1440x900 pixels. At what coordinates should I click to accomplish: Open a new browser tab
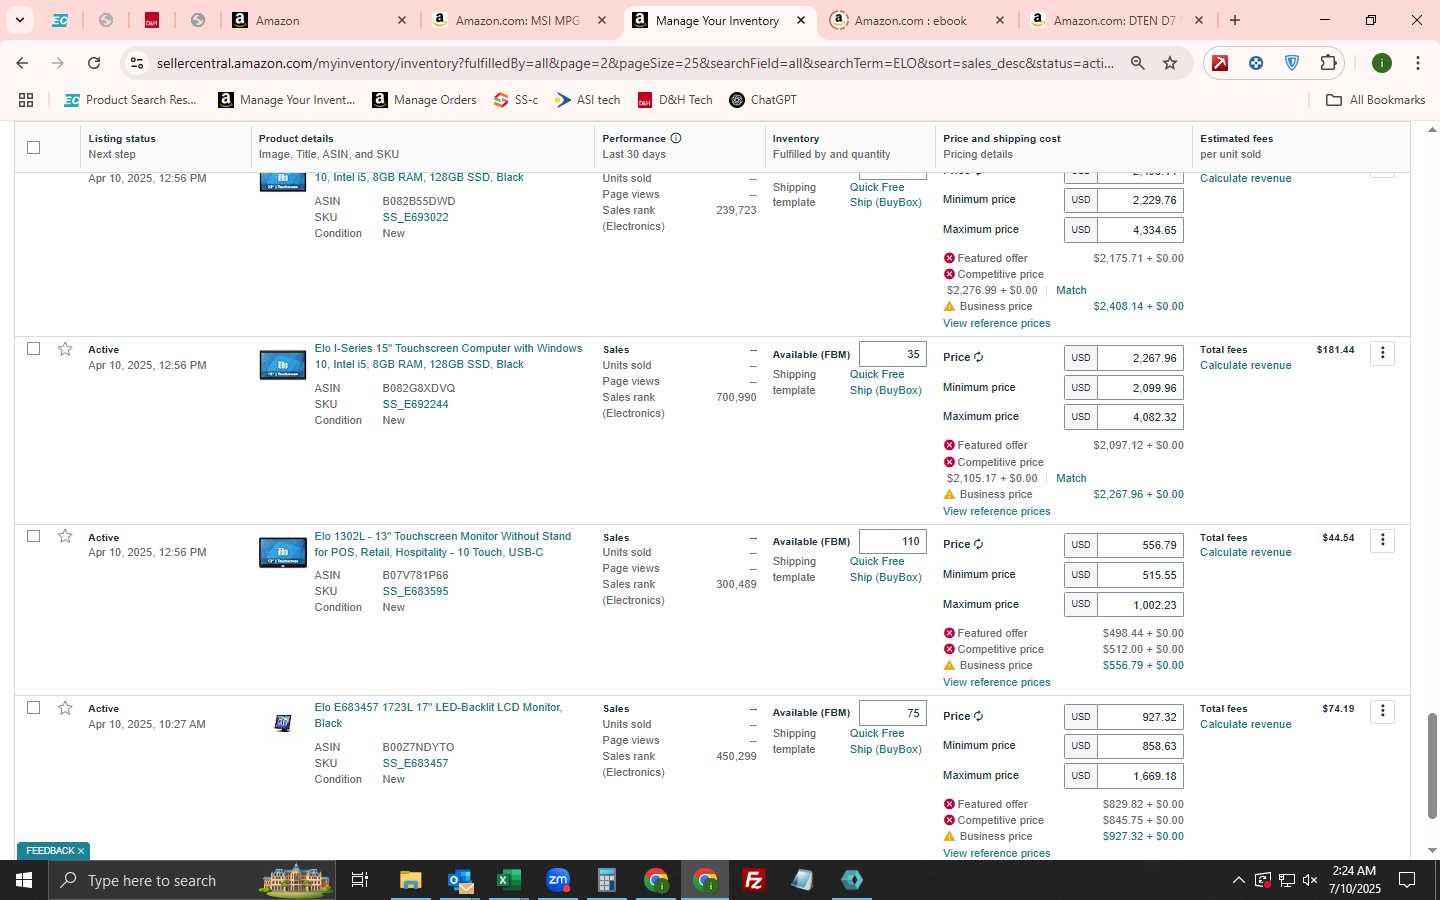1235,20
